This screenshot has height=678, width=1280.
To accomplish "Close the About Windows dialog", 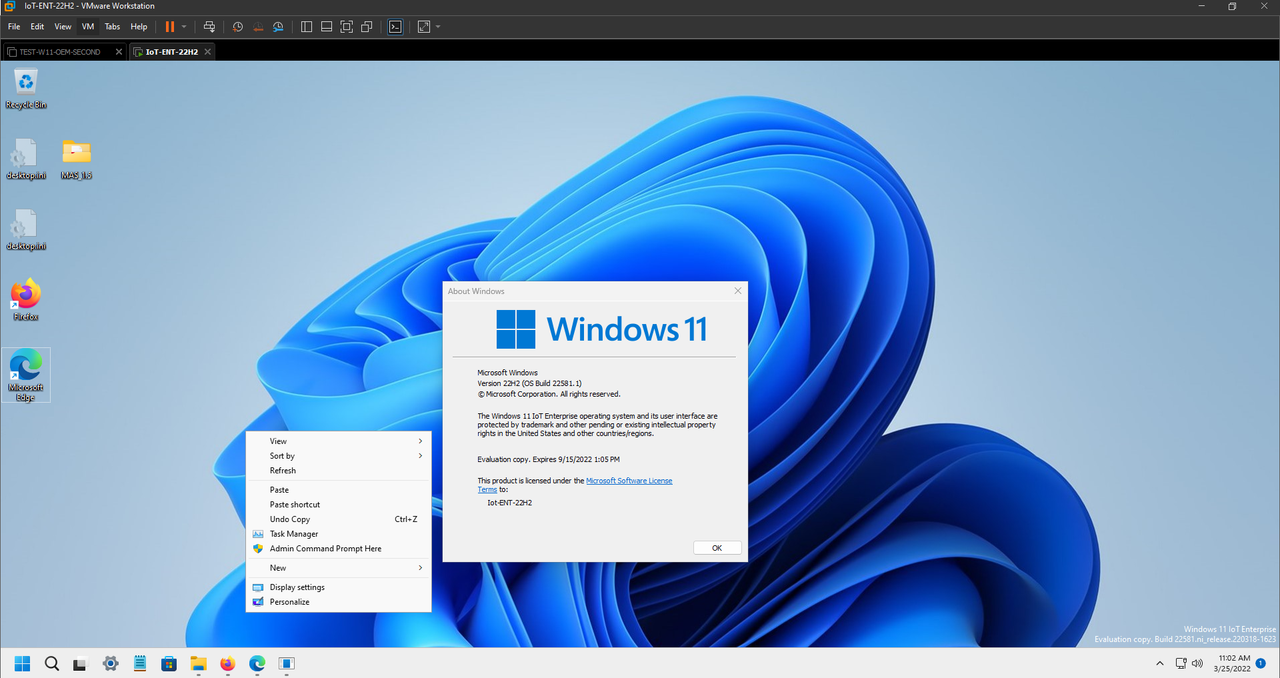I will point(738,291).
